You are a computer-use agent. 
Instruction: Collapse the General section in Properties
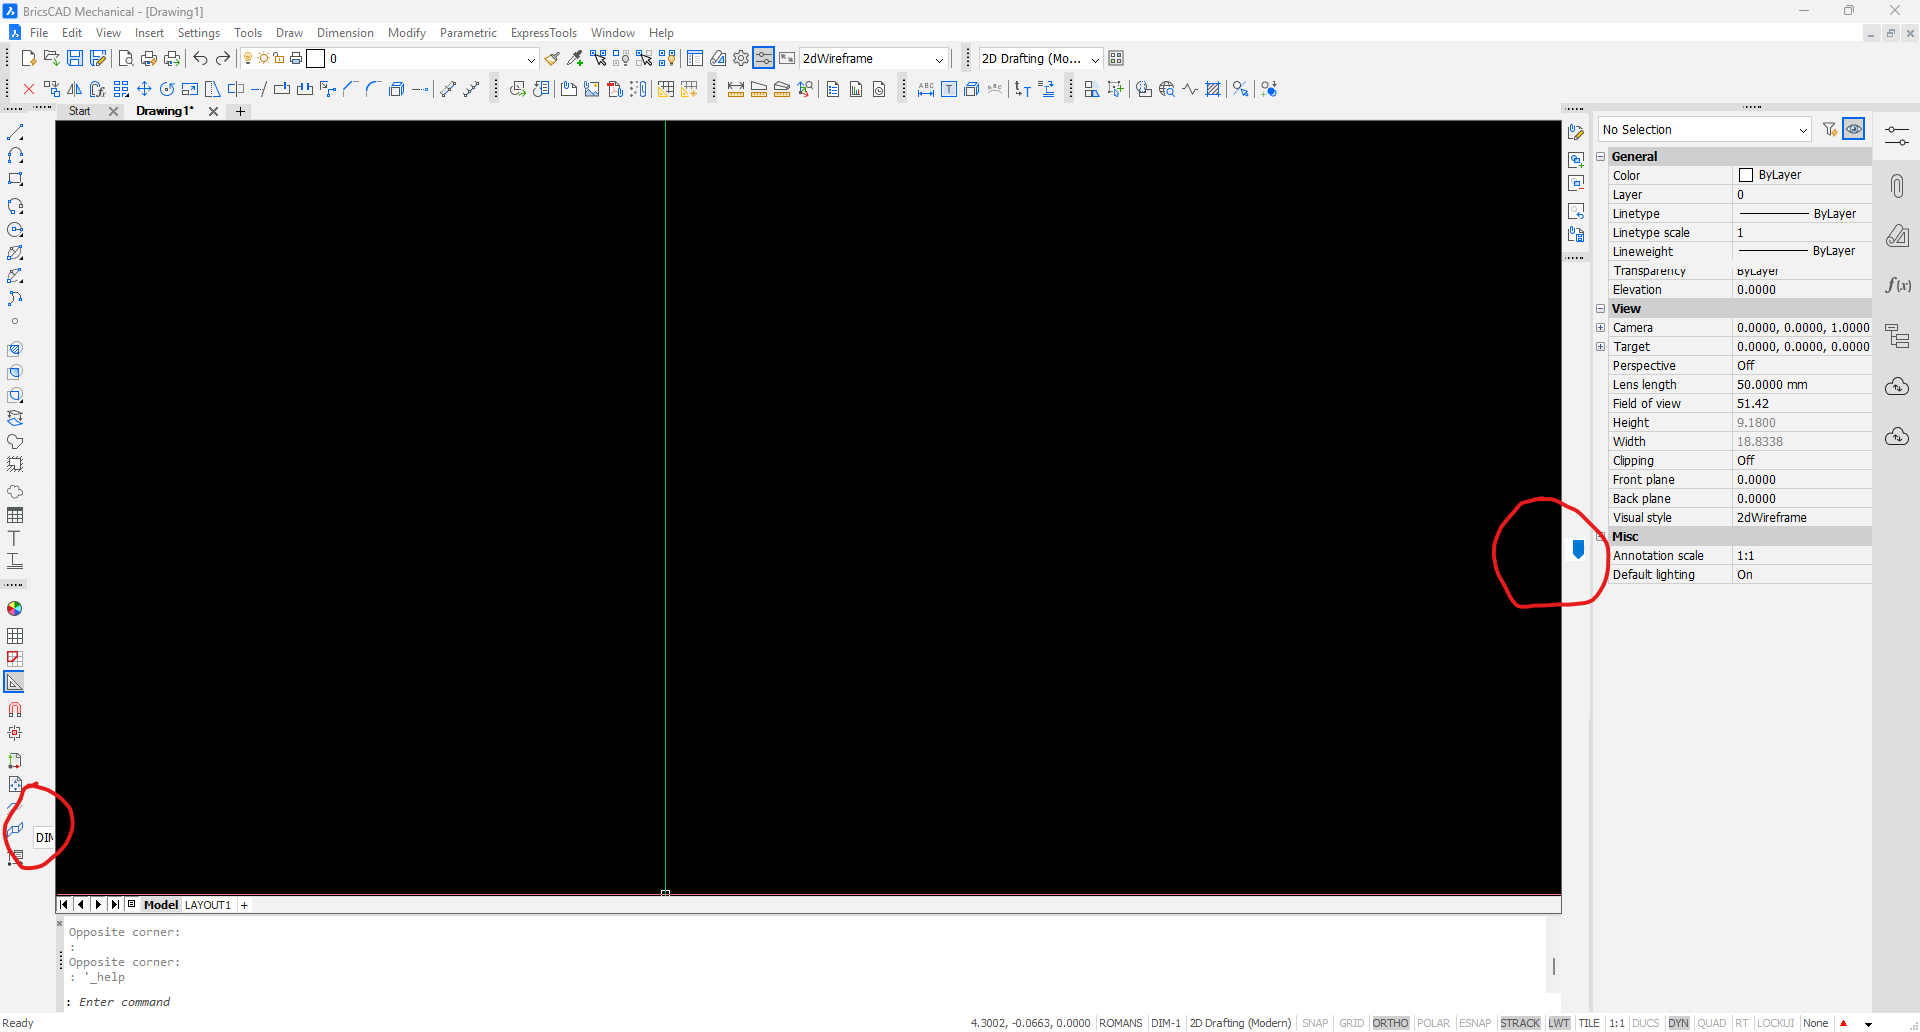tap(1601, 157)
